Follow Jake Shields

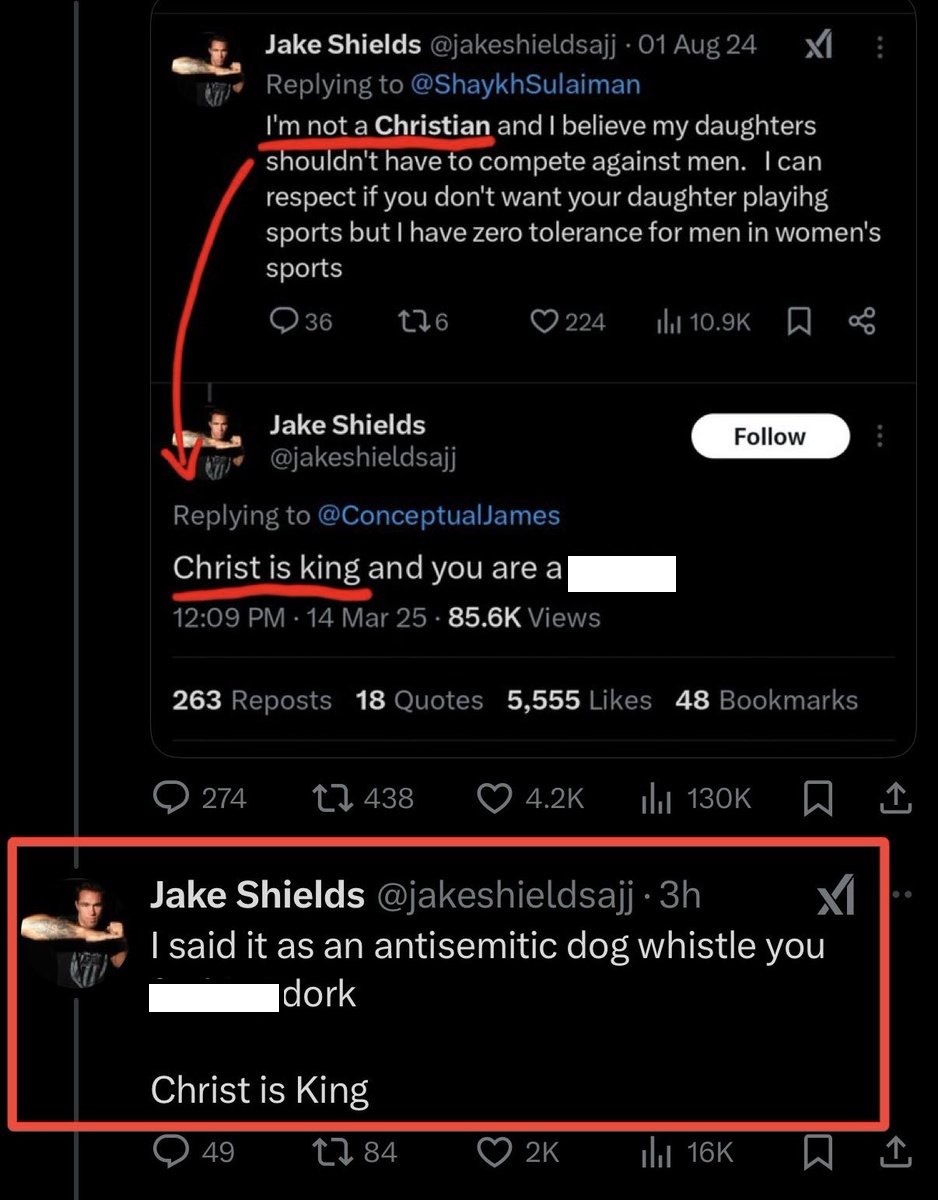(x=769, y=437)
